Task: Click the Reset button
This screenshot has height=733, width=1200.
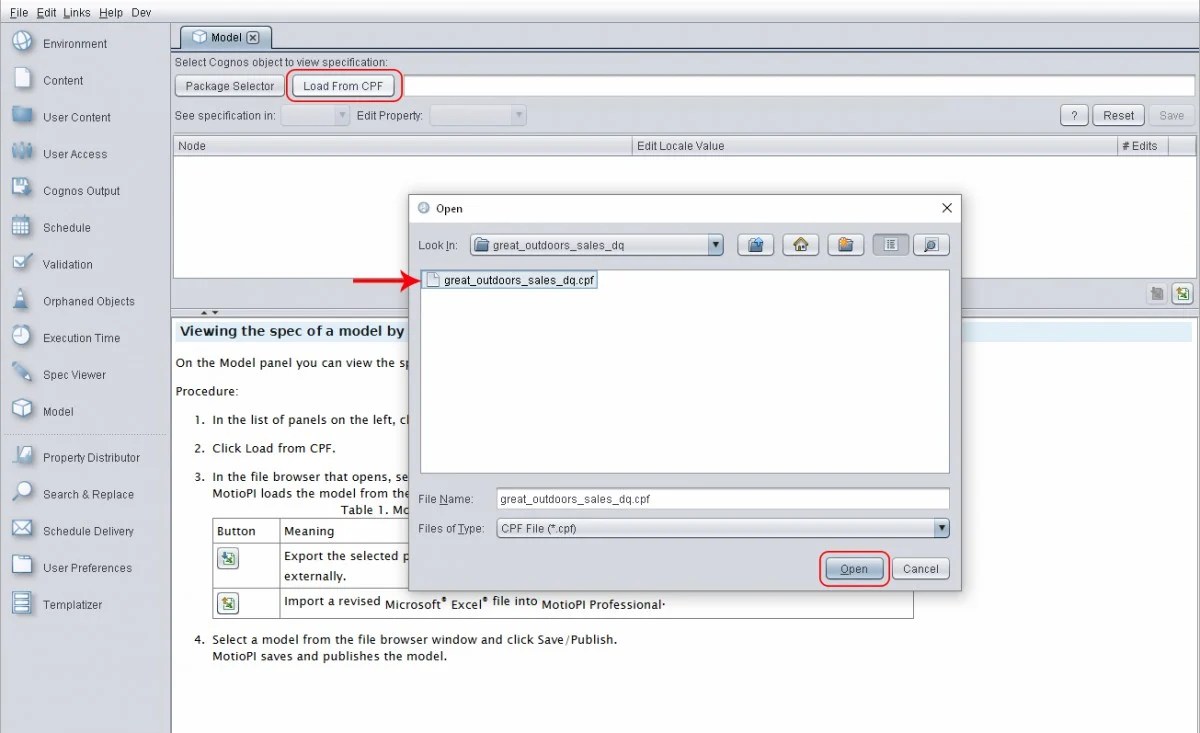Action: coord(1118,116)
